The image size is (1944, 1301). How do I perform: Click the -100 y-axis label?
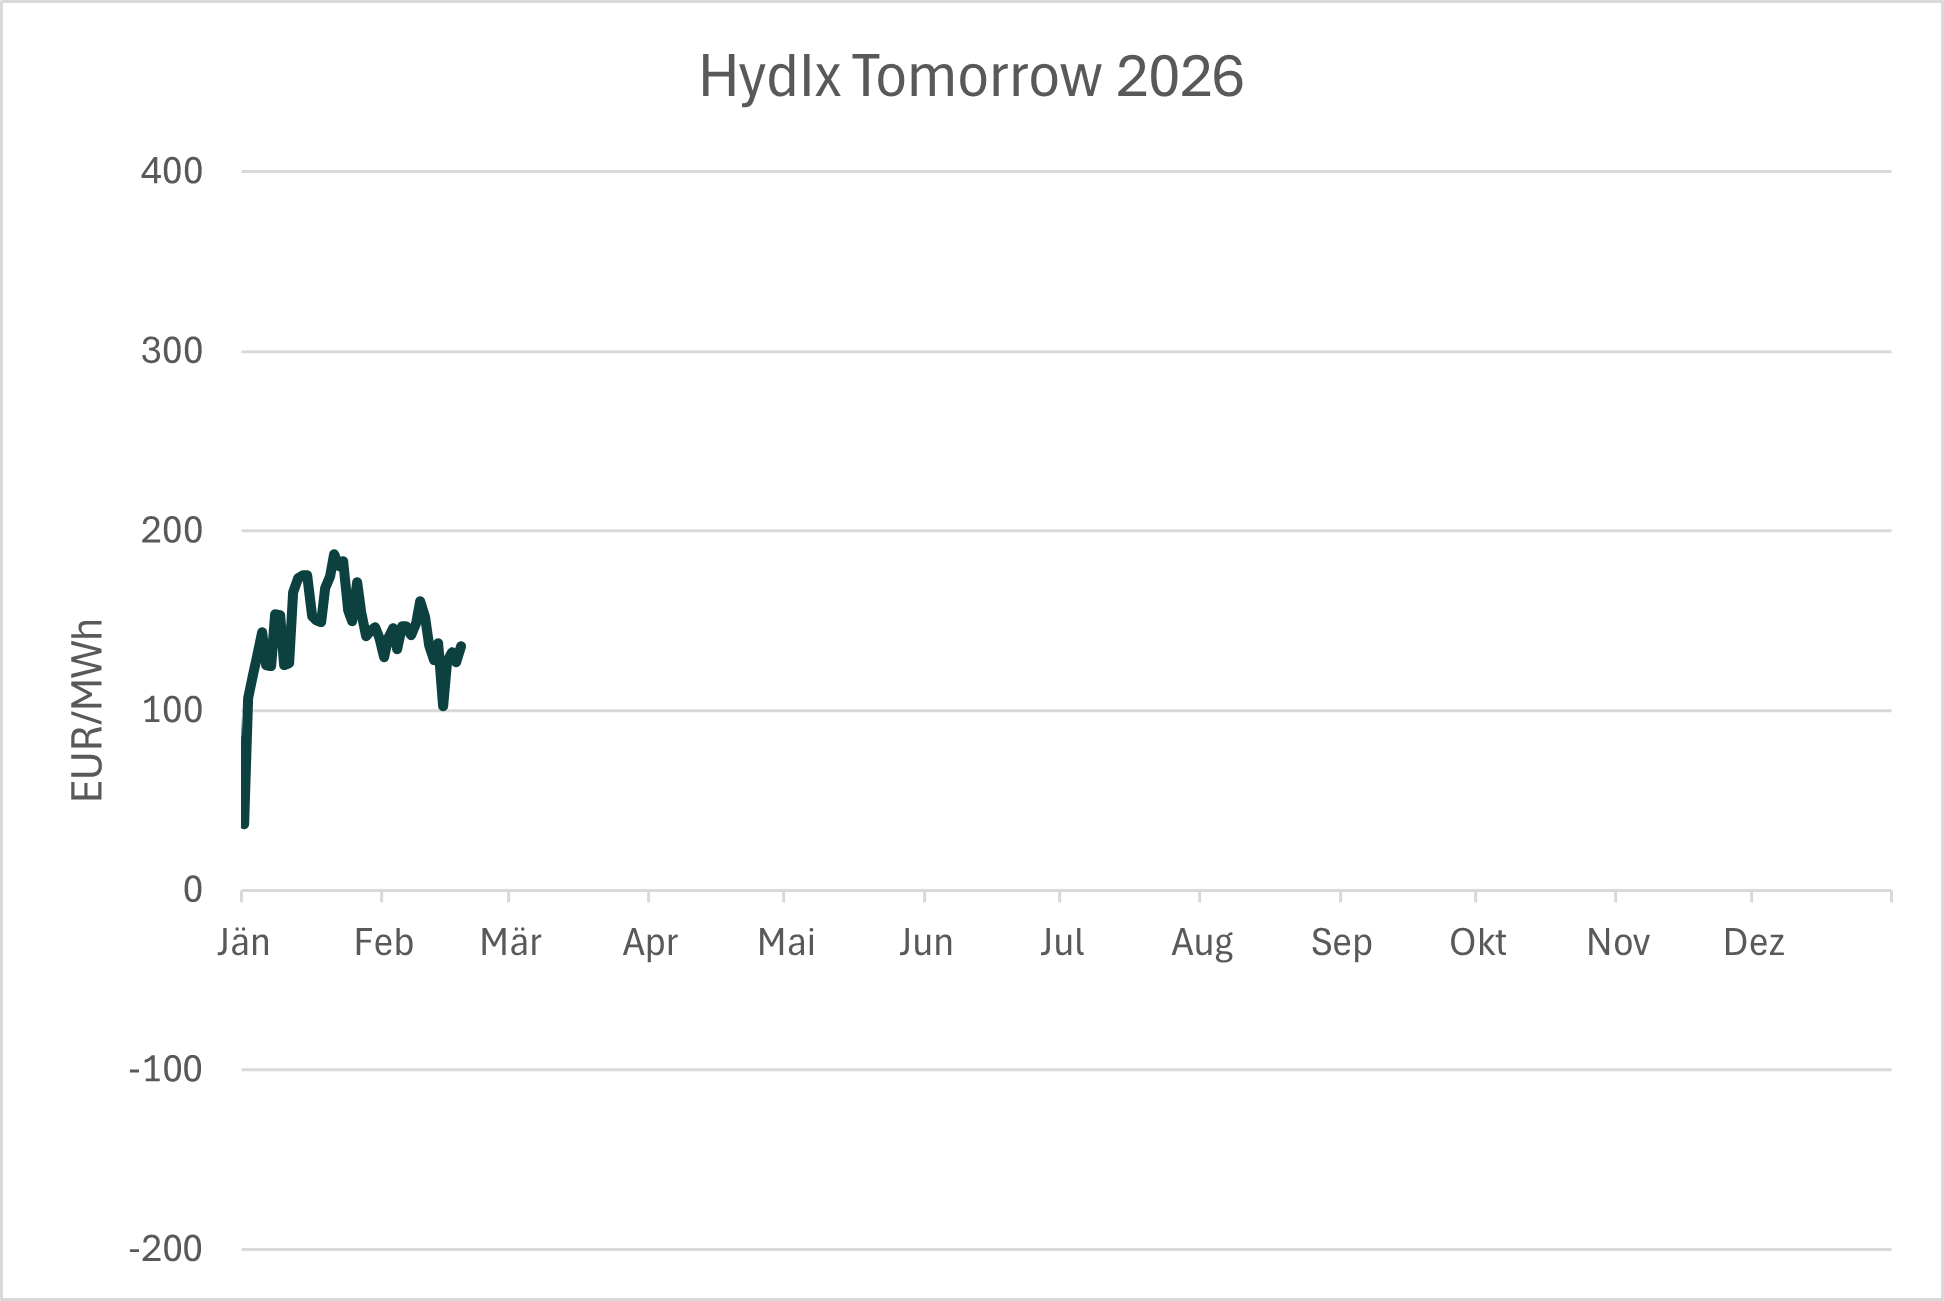(x=166, y=1069)
